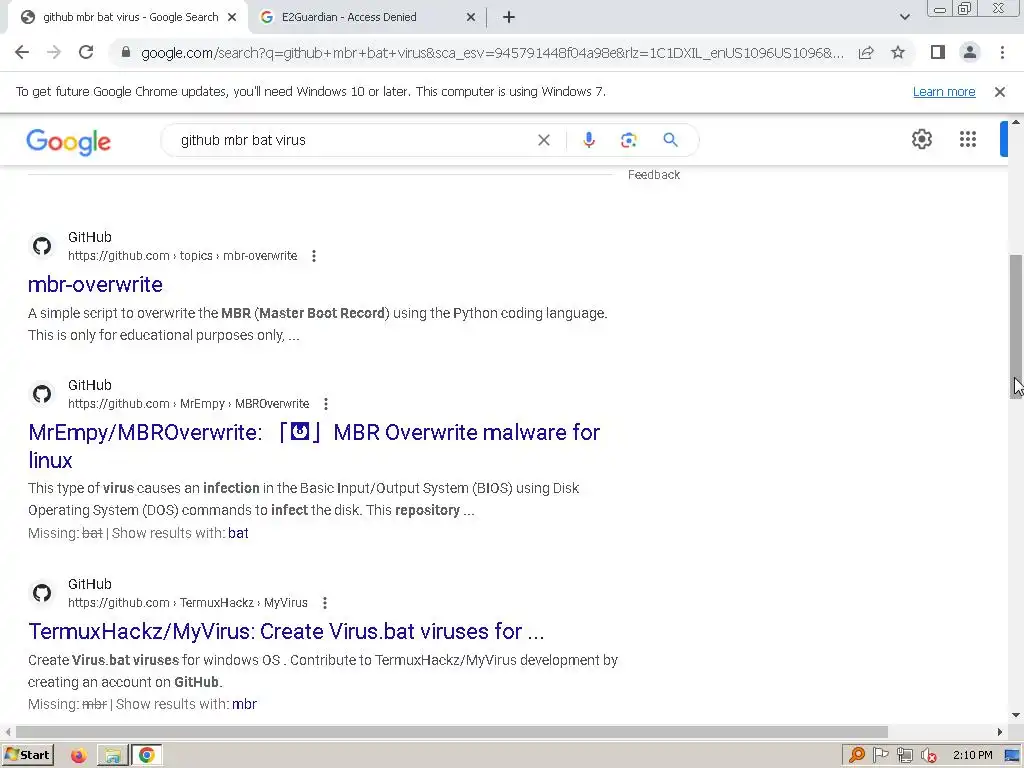The height and width of the screenshot is (768, 1024).
Task: Close the github mbr bat virus tab
Action: point(232,18)
